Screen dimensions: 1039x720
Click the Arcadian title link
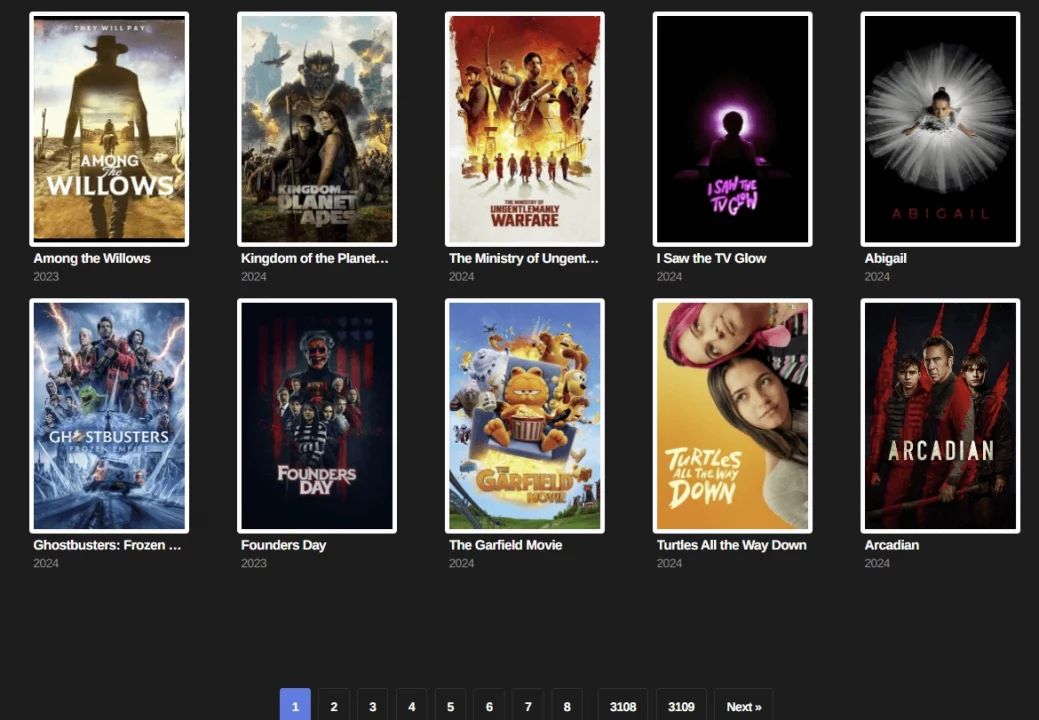(x=892, y=545)
